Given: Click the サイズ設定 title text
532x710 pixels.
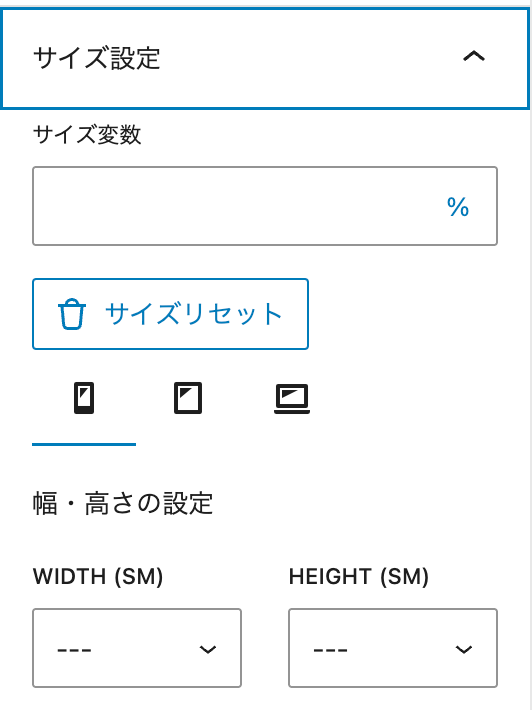Looking at the screenshot, I should tap(97, 58).
